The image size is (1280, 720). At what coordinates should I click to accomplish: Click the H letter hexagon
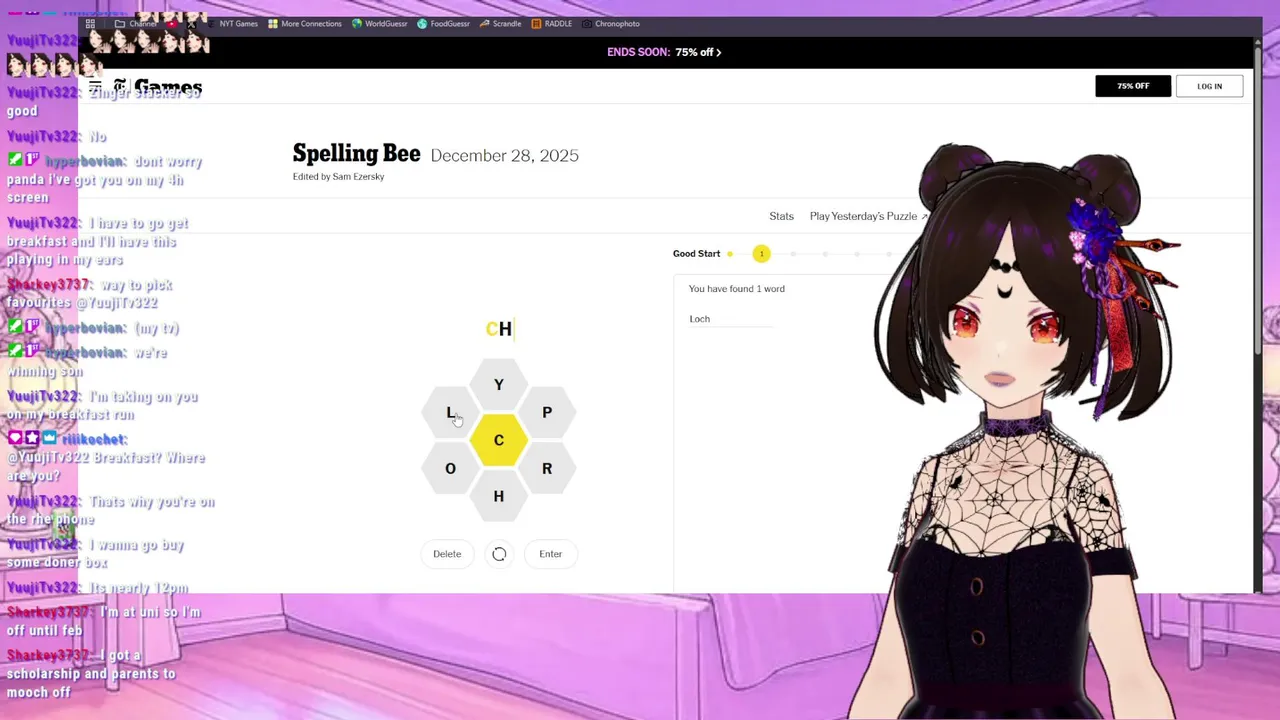[498, 496]
